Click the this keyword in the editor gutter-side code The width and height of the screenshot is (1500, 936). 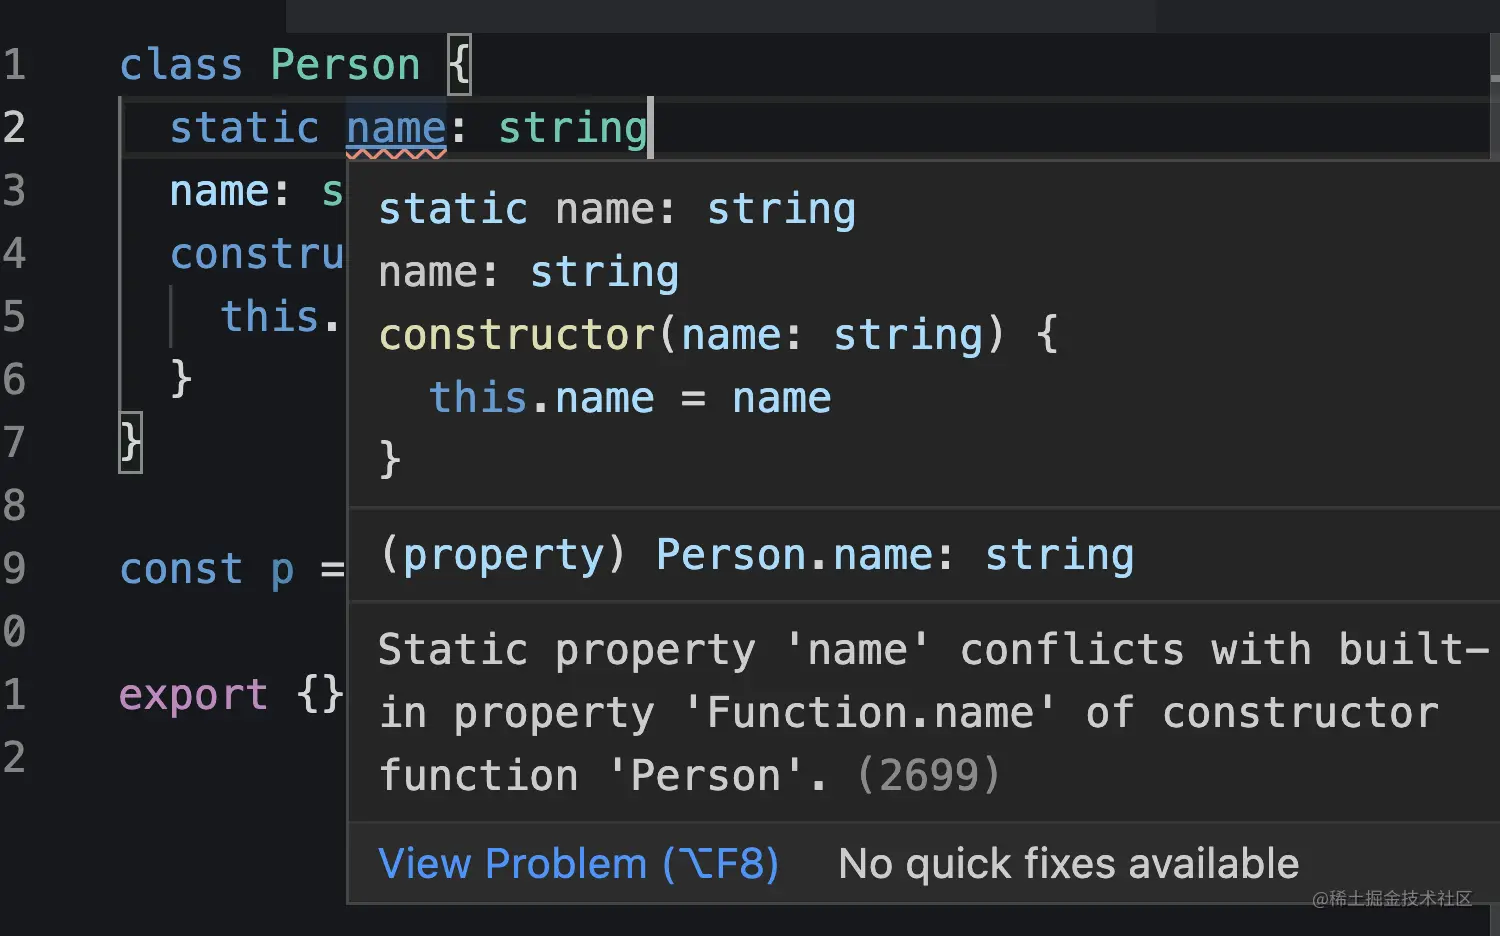[x=269, y=317]
